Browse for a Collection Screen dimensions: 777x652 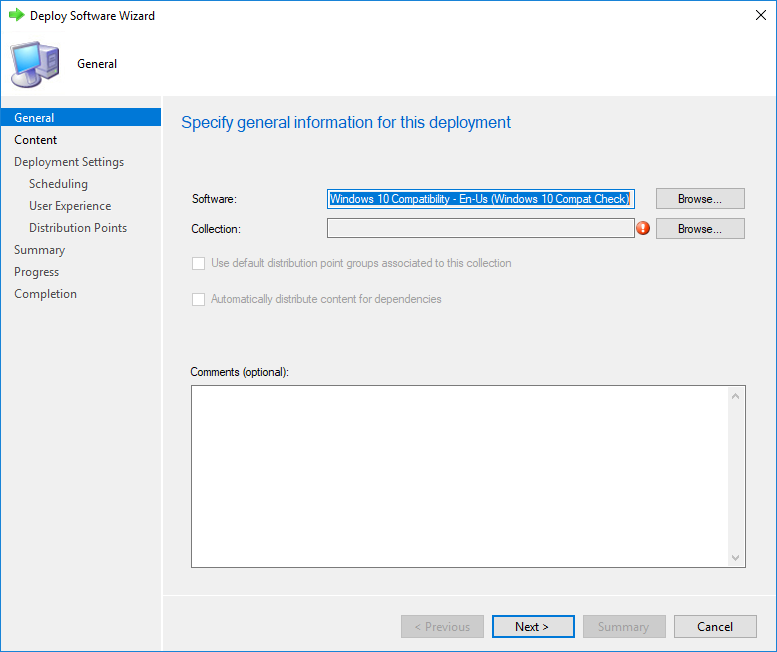(x=700, y=229)
